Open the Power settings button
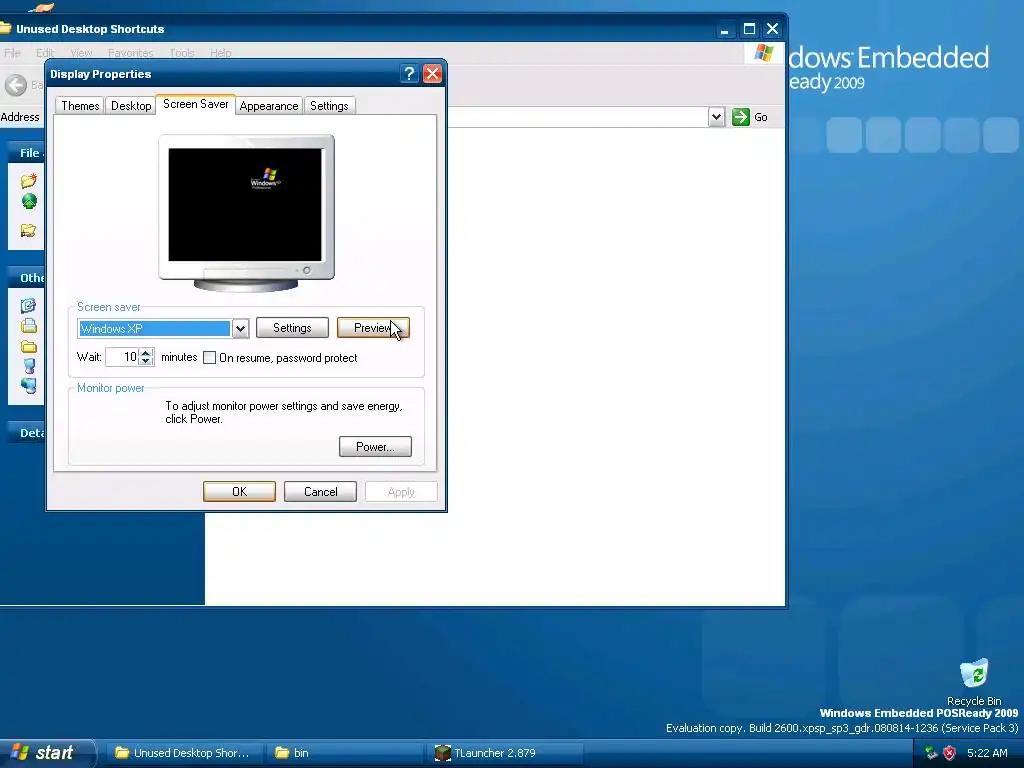 [375, 447]
